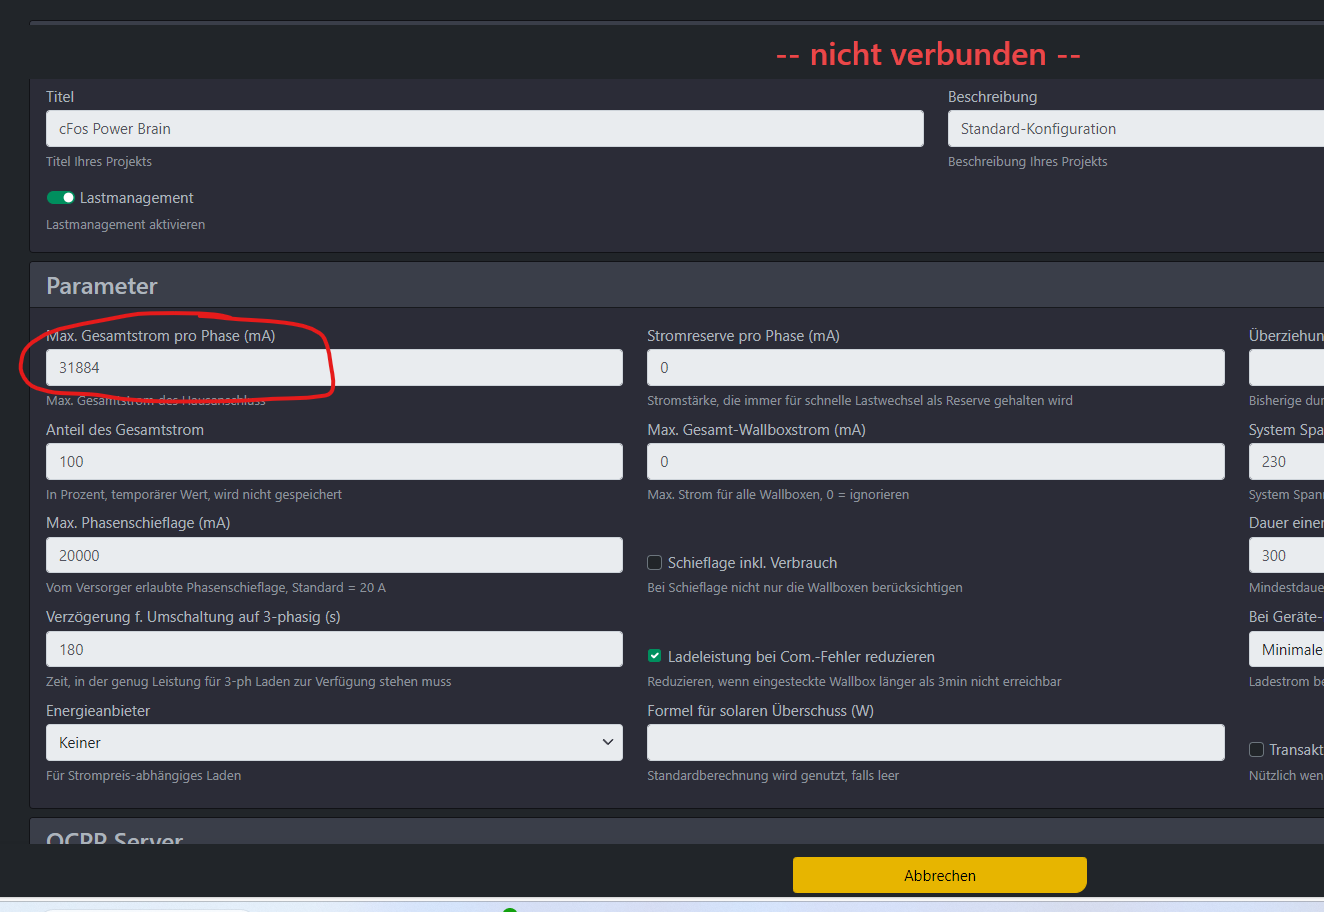1324x912 pixels.
Task: Focus the Verzögerung f. Umschaltung auf 3-phasig field
Action: (334, 650)
